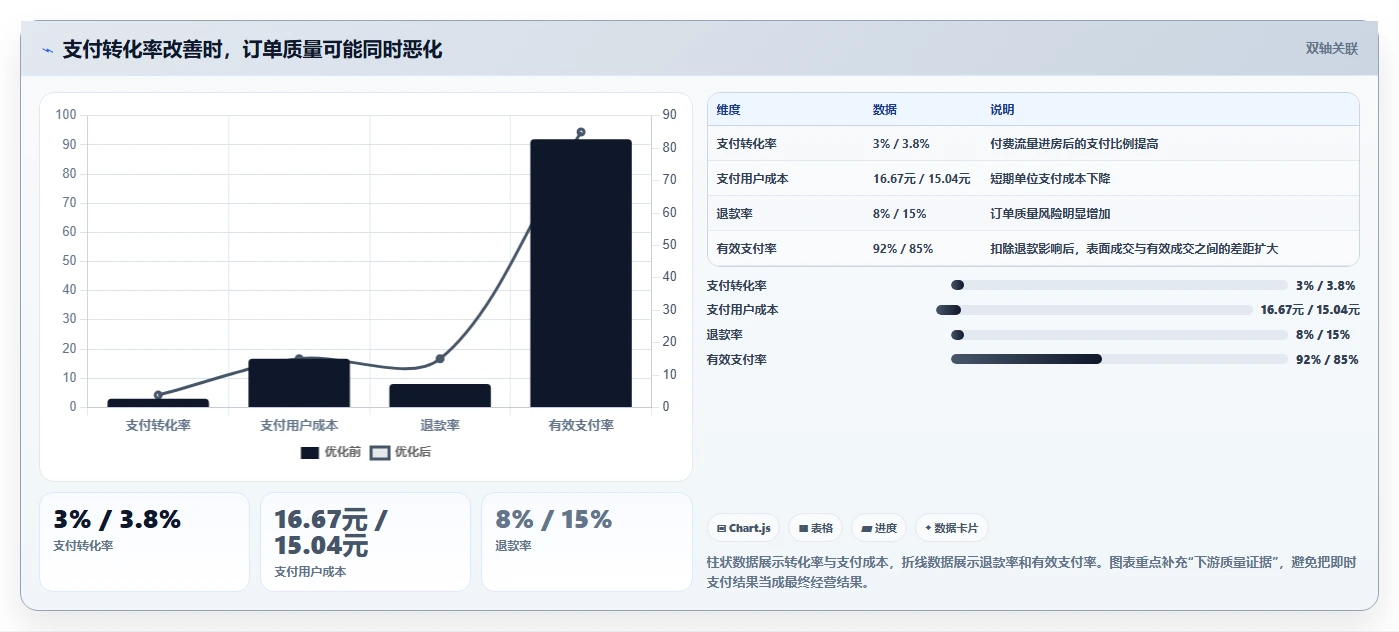This screenshot has width=1399, height=632.
Task: Click 16.67元 / 15.04元 value beside progress bar
Action: point(1309,310)
